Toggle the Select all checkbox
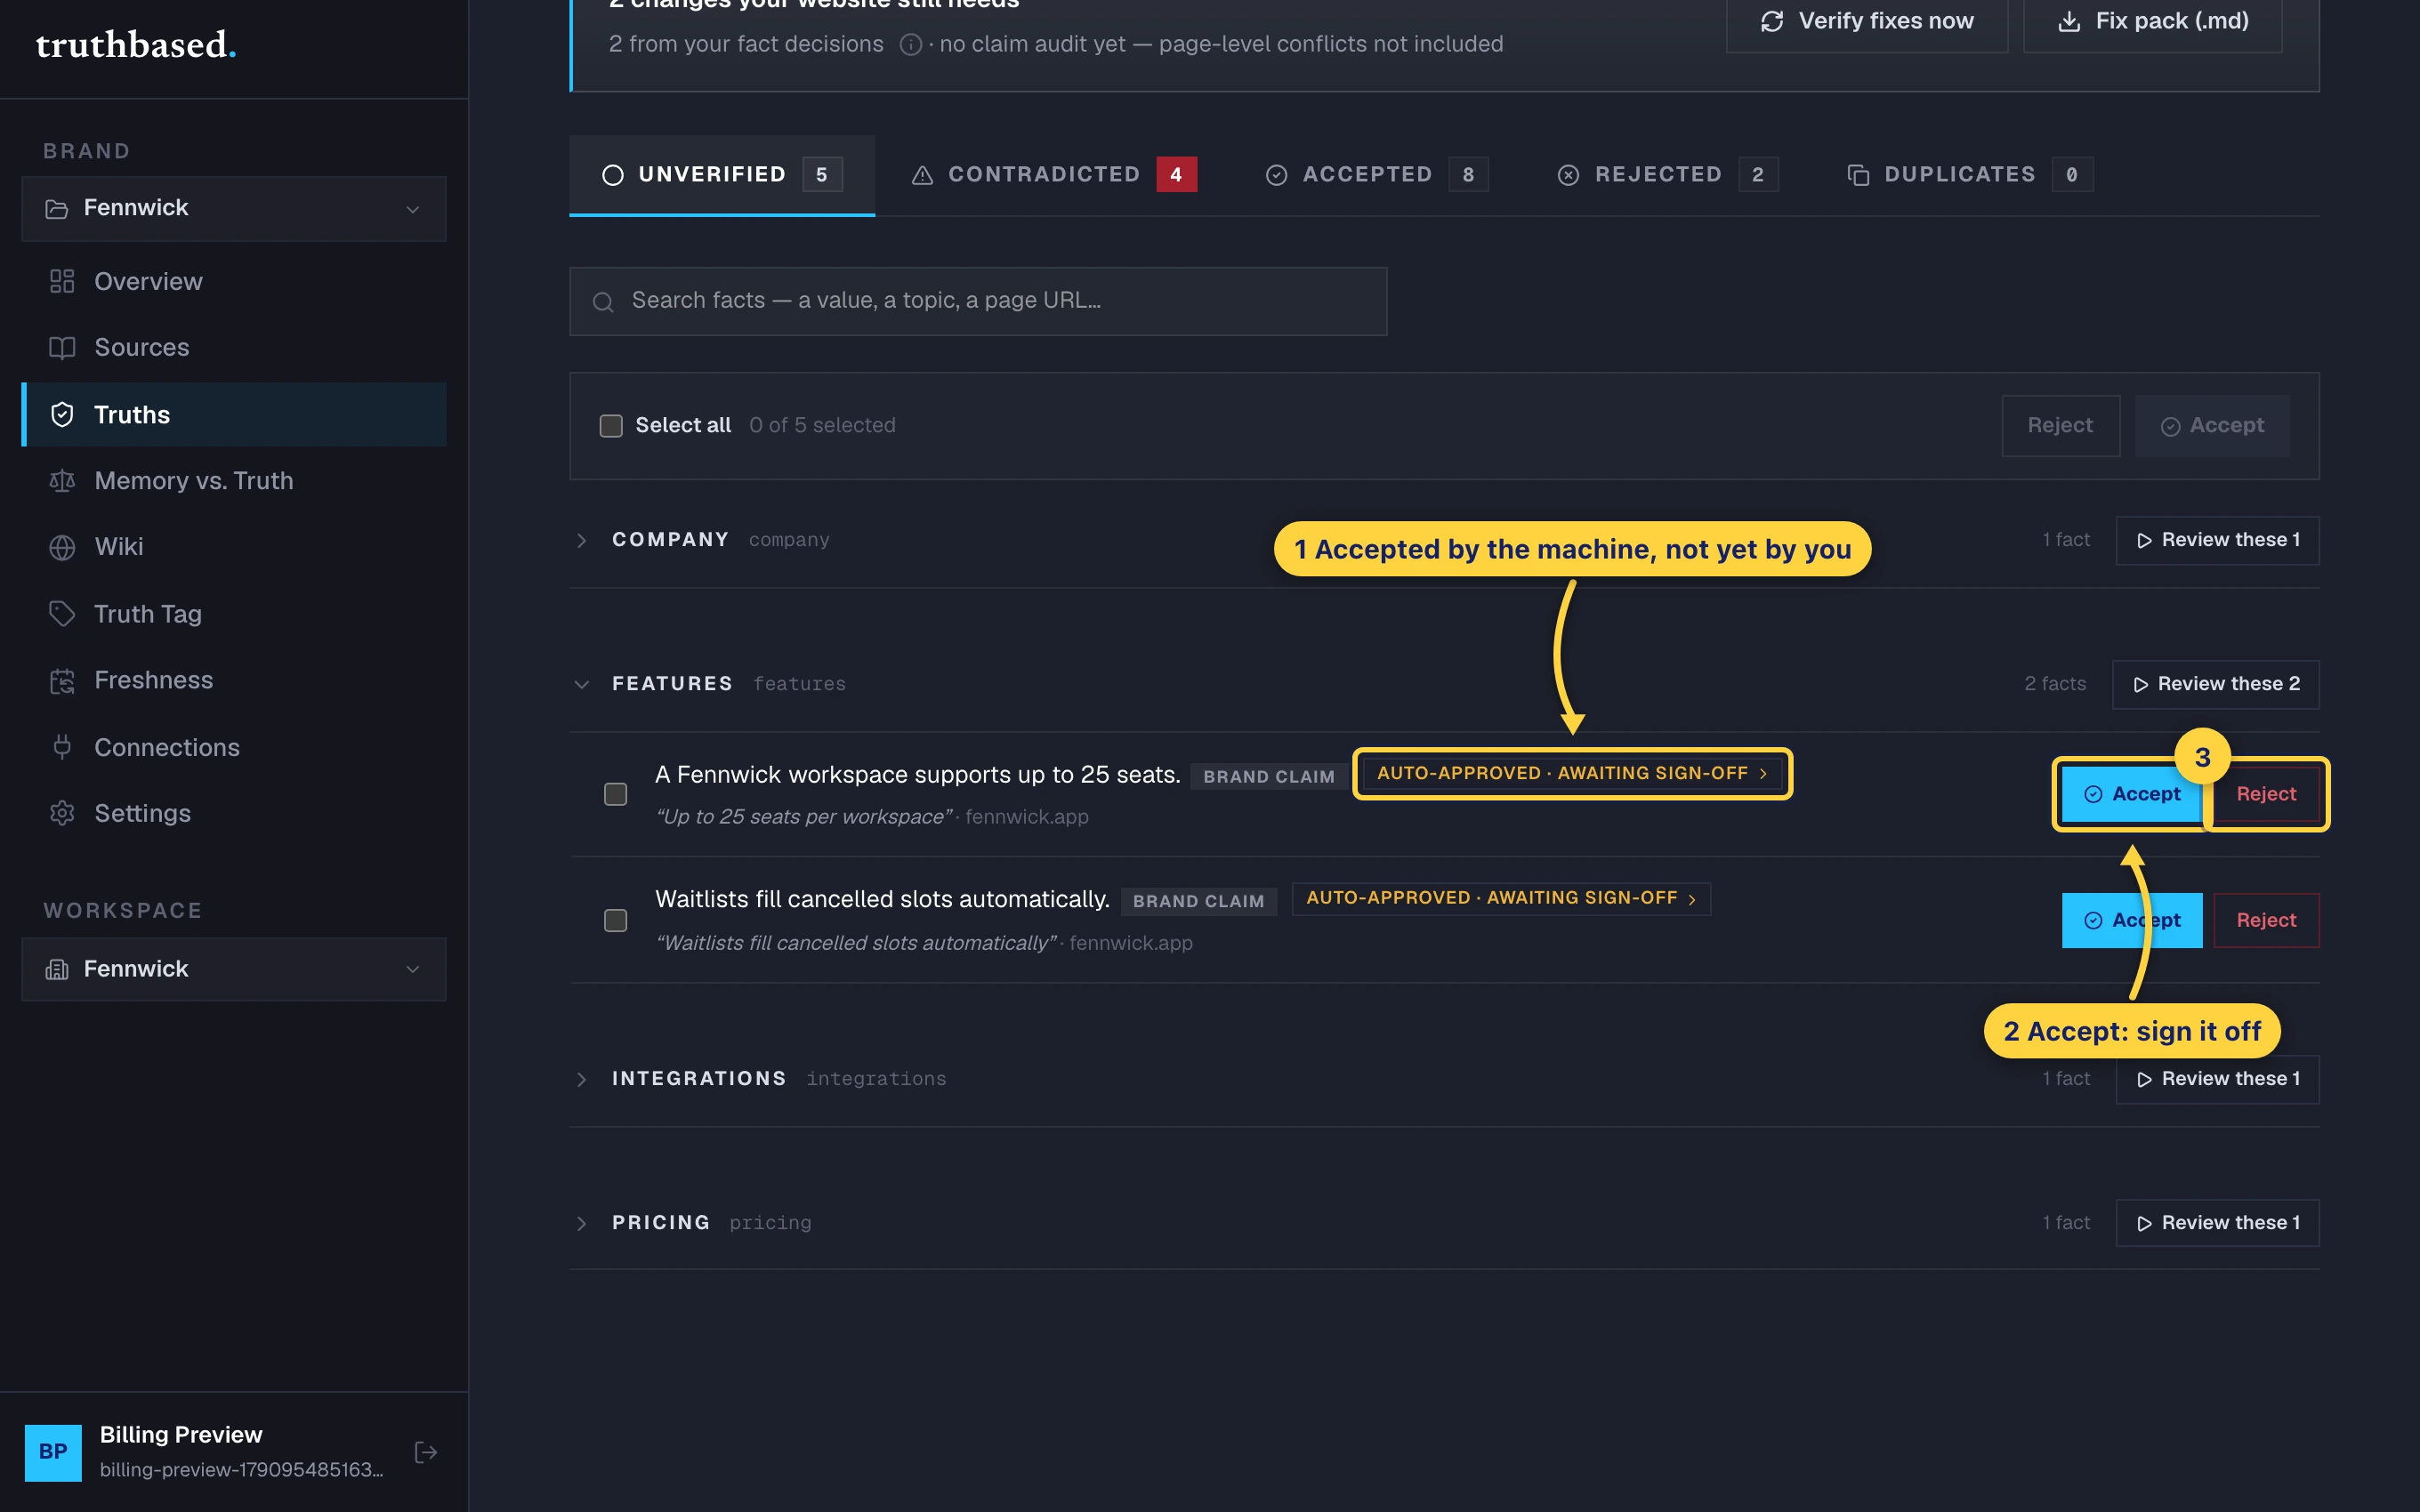 click(611, 426)
